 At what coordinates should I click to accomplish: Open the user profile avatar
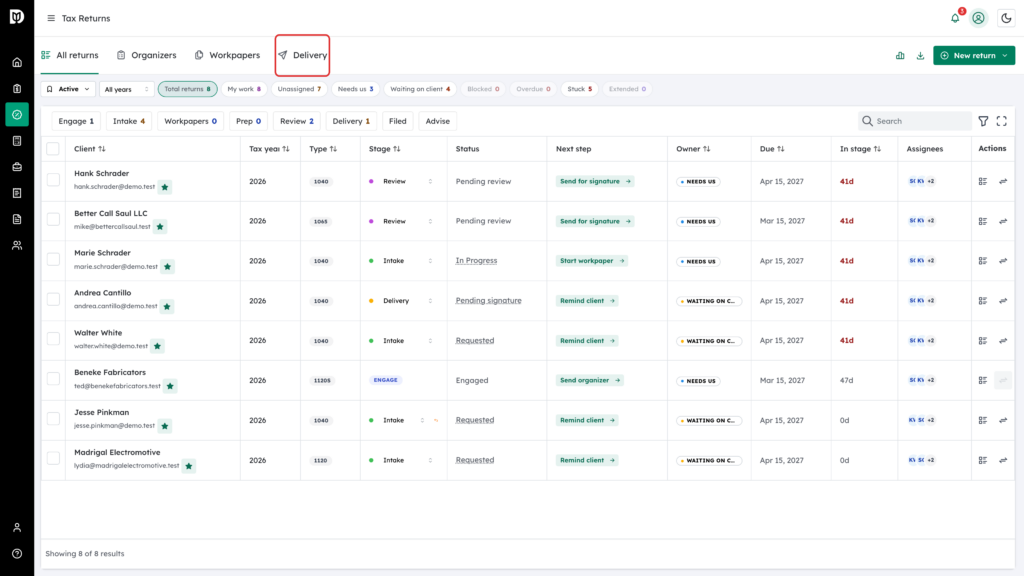[x=978, y=18]
